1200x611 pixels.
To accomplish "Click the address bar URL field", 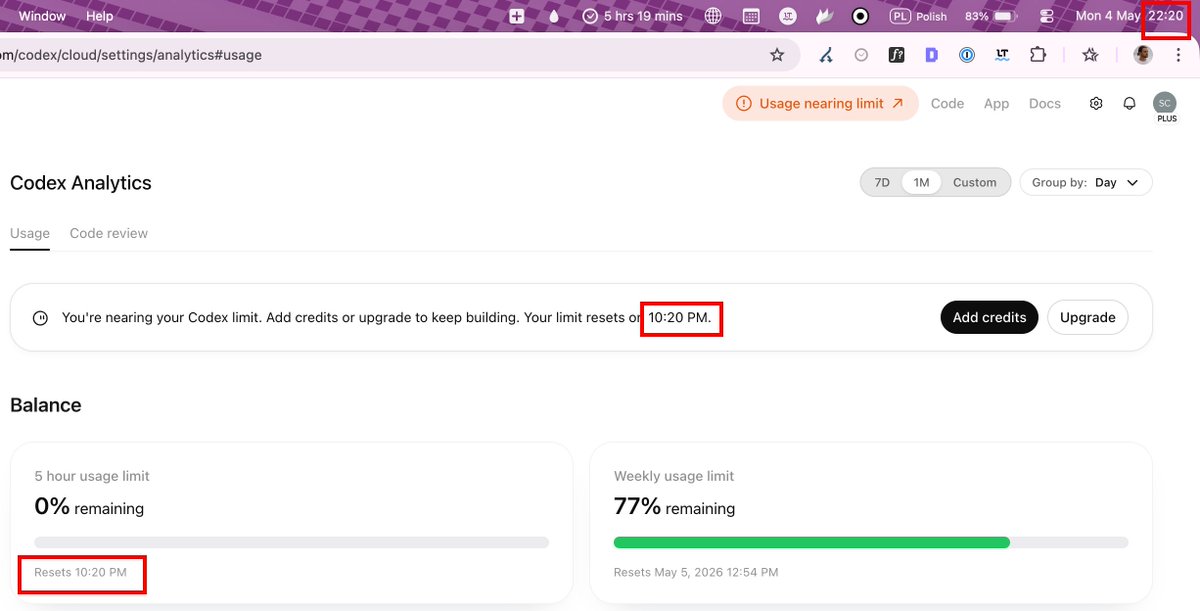I will click(400, 55).
